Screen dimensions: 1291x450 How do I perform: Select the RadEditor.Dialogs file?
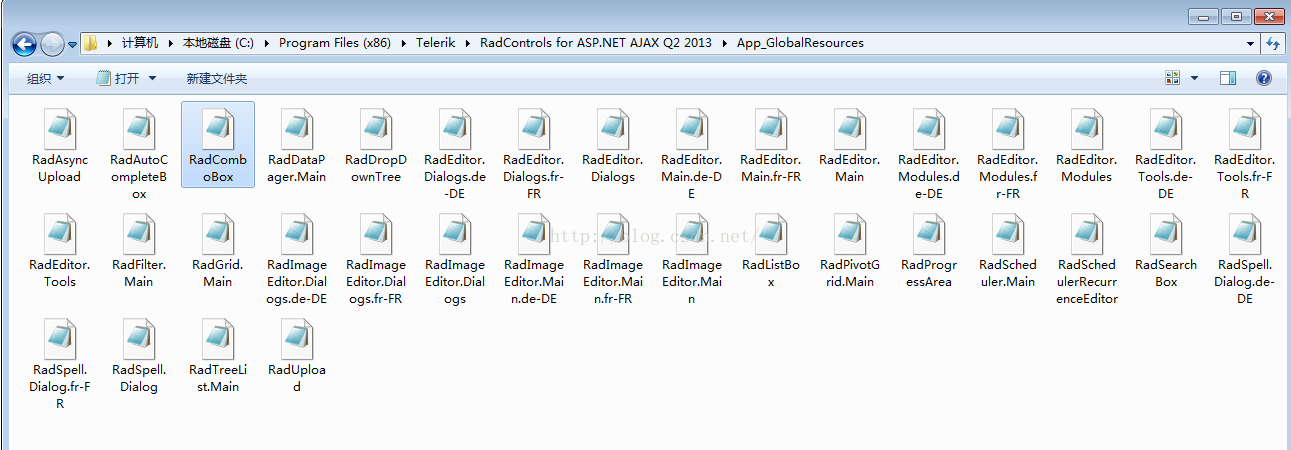click(613, 145)
